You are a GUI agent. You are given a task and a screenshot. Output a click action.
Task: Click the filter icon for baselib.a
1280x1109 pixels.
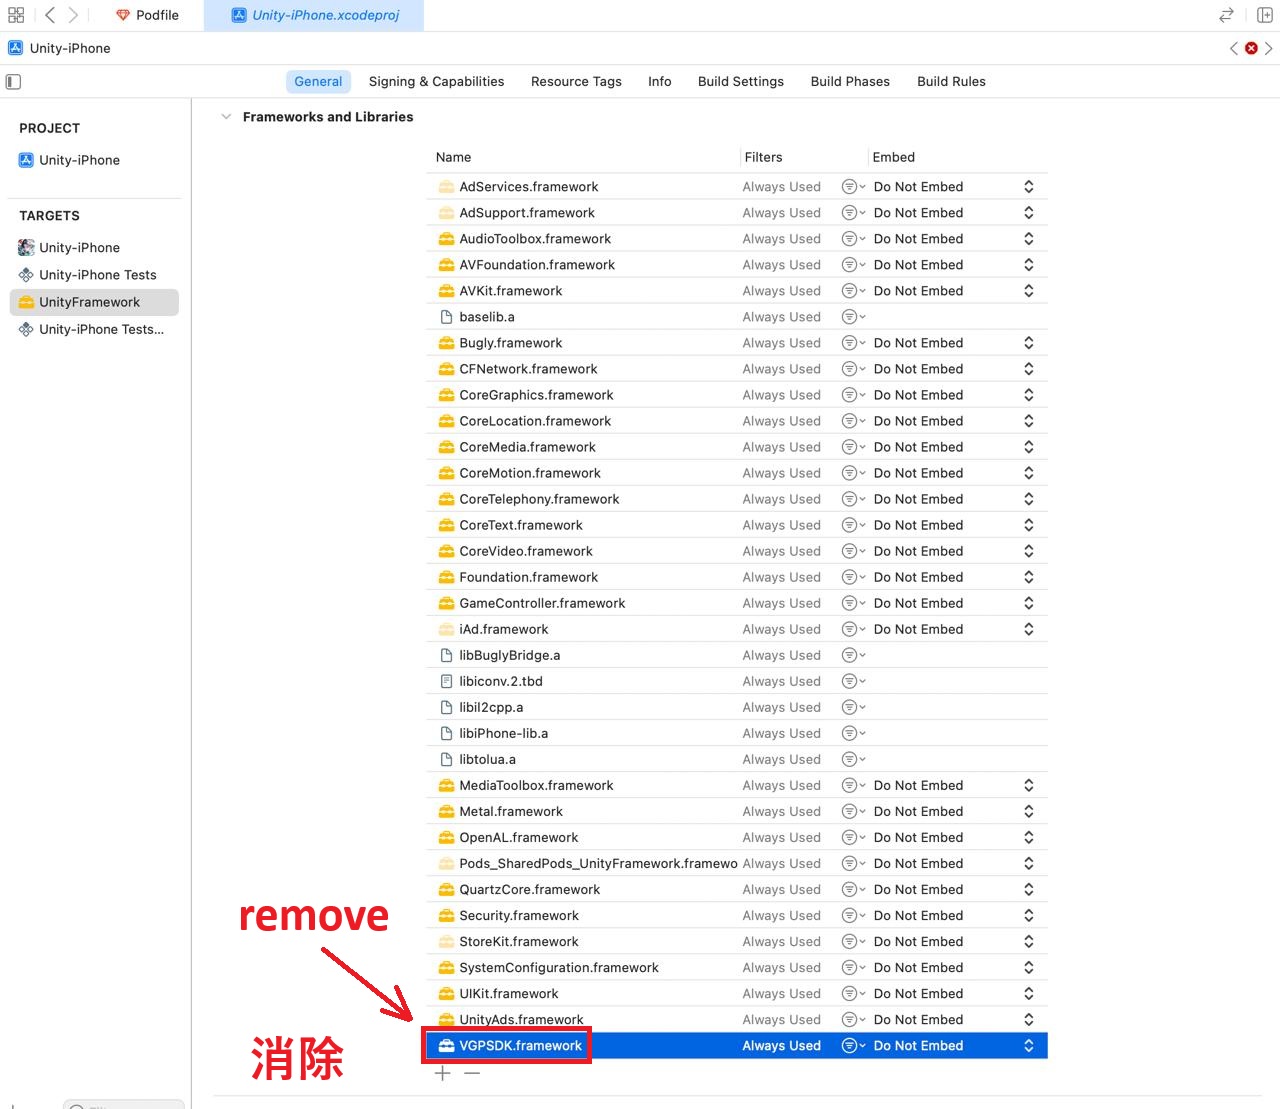(853, 317)
